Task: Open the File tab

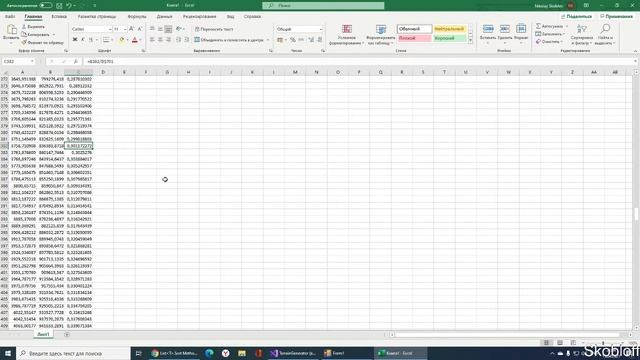Action: [x=10, y=17]
